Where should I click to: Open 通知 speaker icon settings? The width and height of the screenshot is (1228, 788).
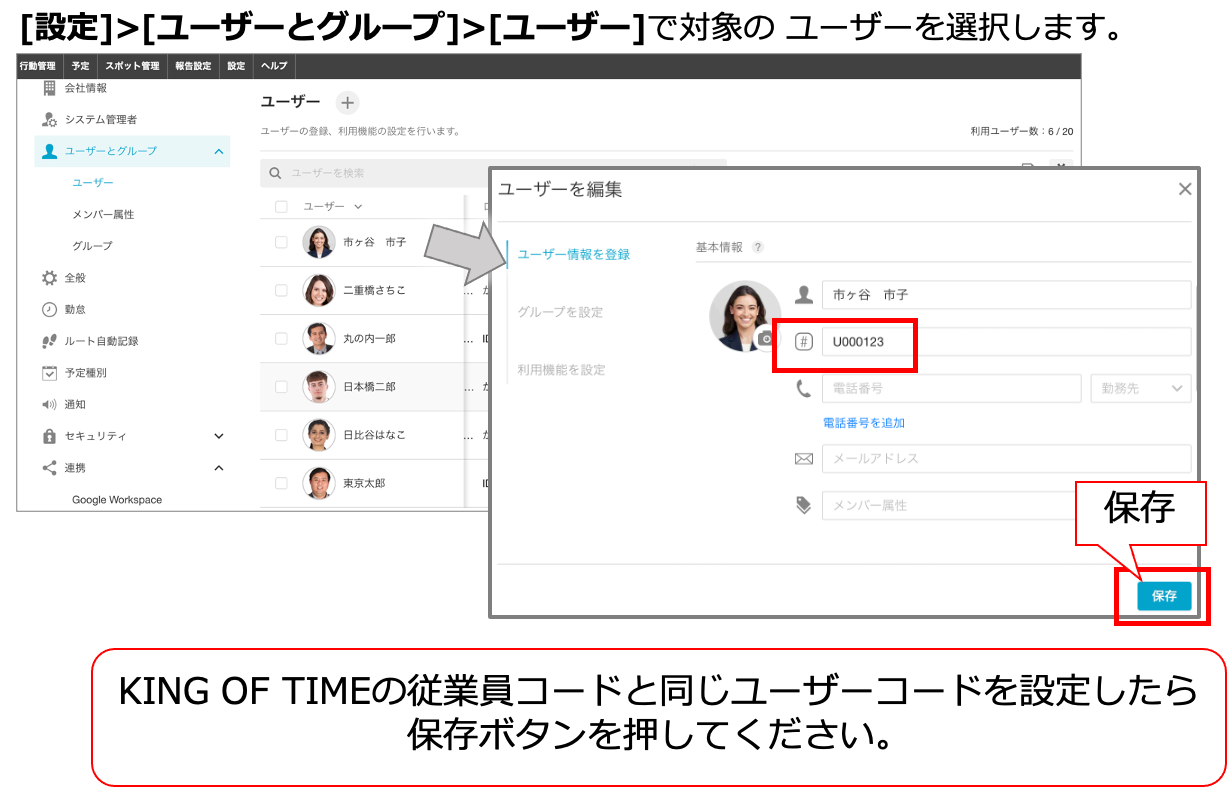[49, 404]
